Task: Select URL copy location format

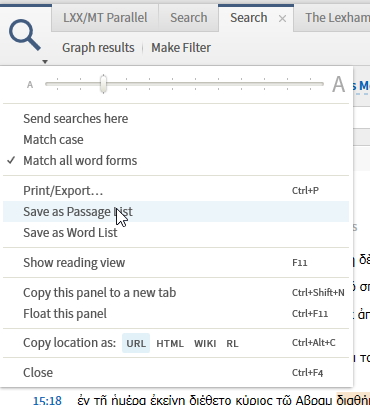Action: coord(136,343)
